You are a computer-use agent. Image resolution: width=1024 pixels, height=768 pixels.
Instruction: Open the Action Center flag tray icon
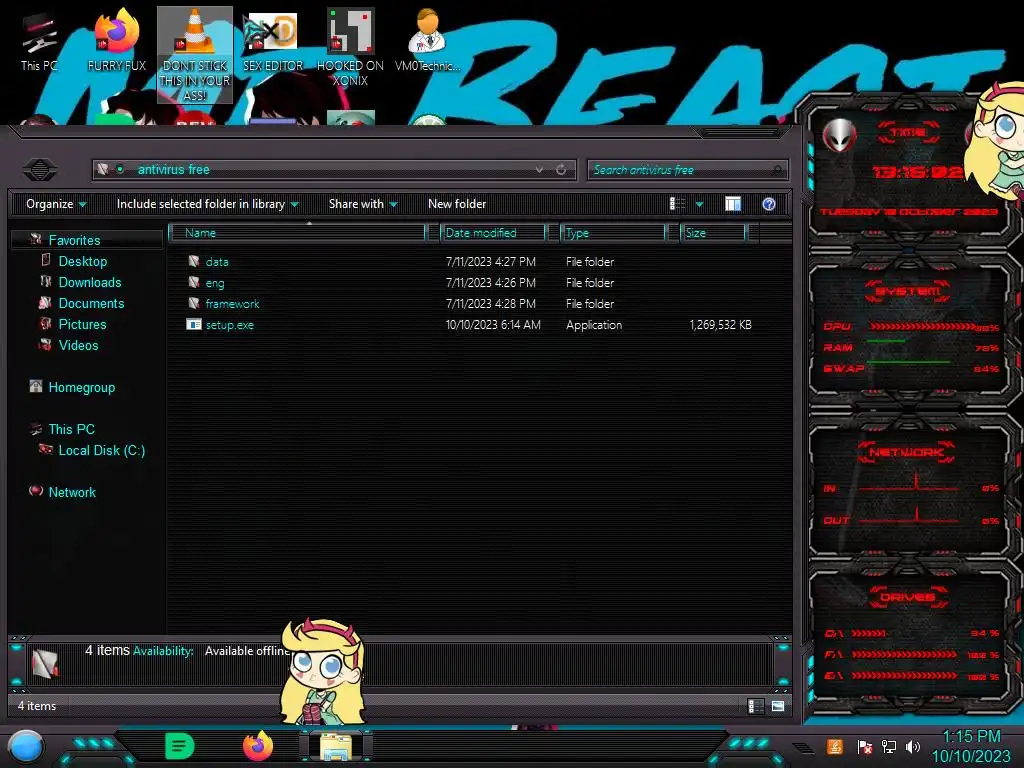[x=864, y=746]
